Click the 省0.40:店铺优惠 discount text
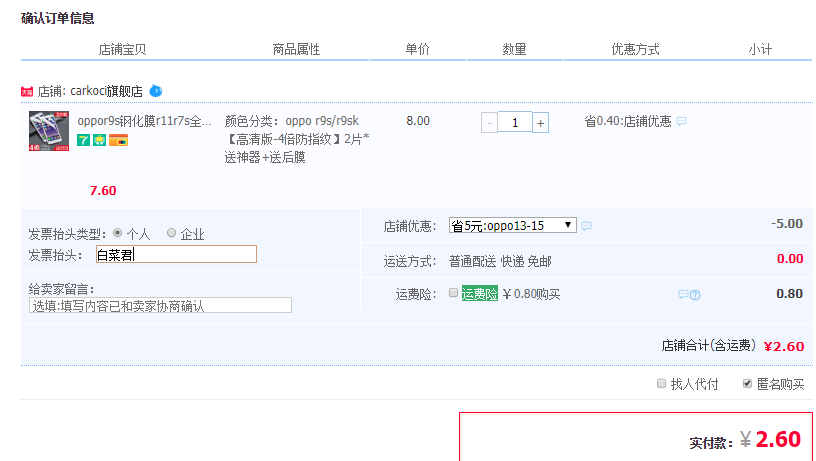Viewport: 816px width, 461px height. click(628, 121)
